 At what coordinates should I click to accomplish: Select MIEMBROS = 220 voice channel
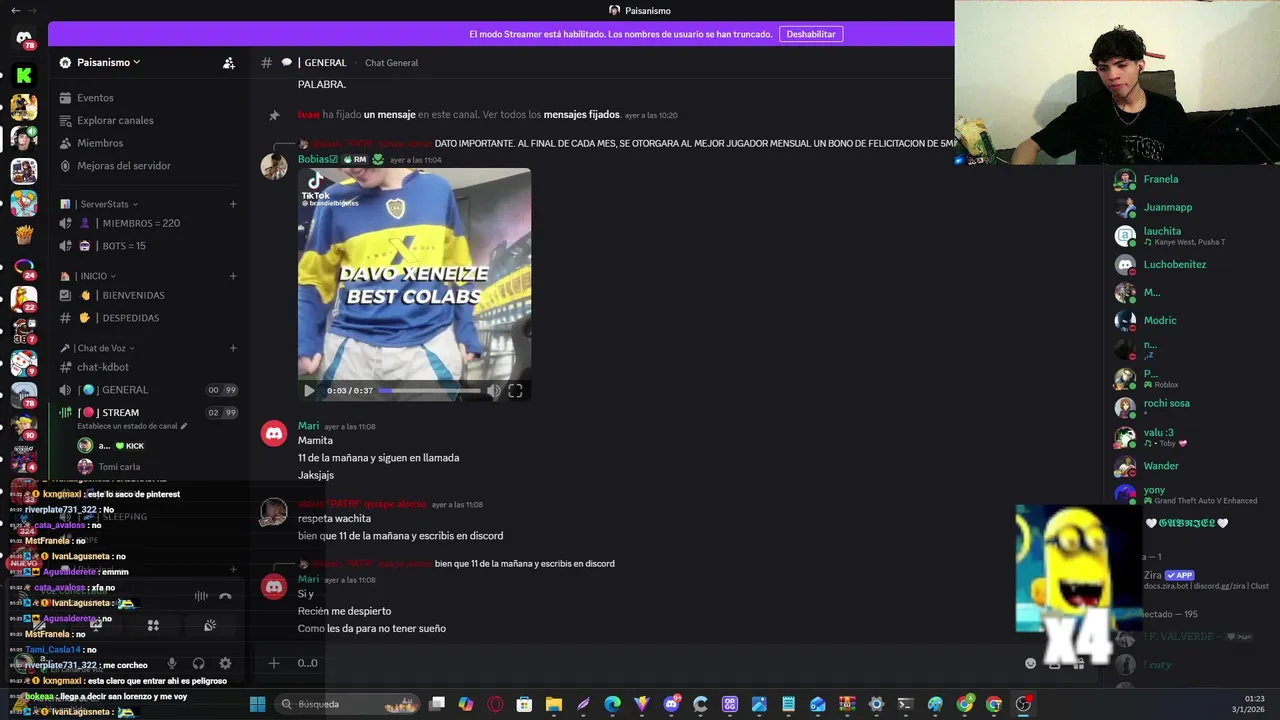point(148,223)
